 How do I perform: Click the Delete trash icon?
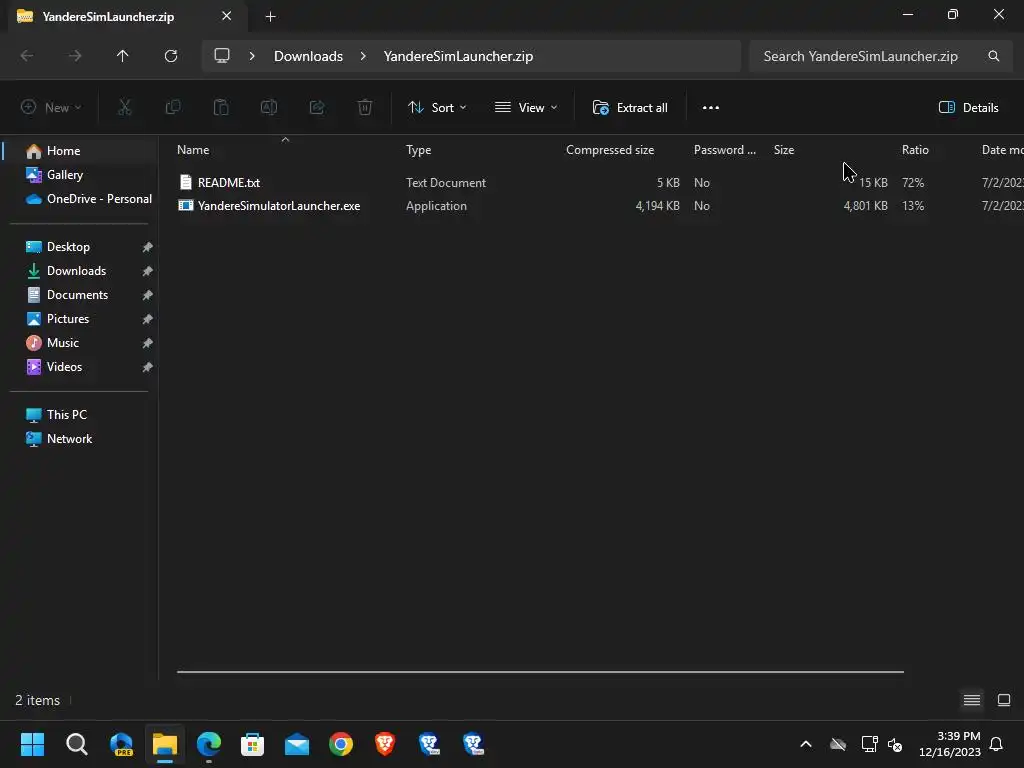coord(365,107)
